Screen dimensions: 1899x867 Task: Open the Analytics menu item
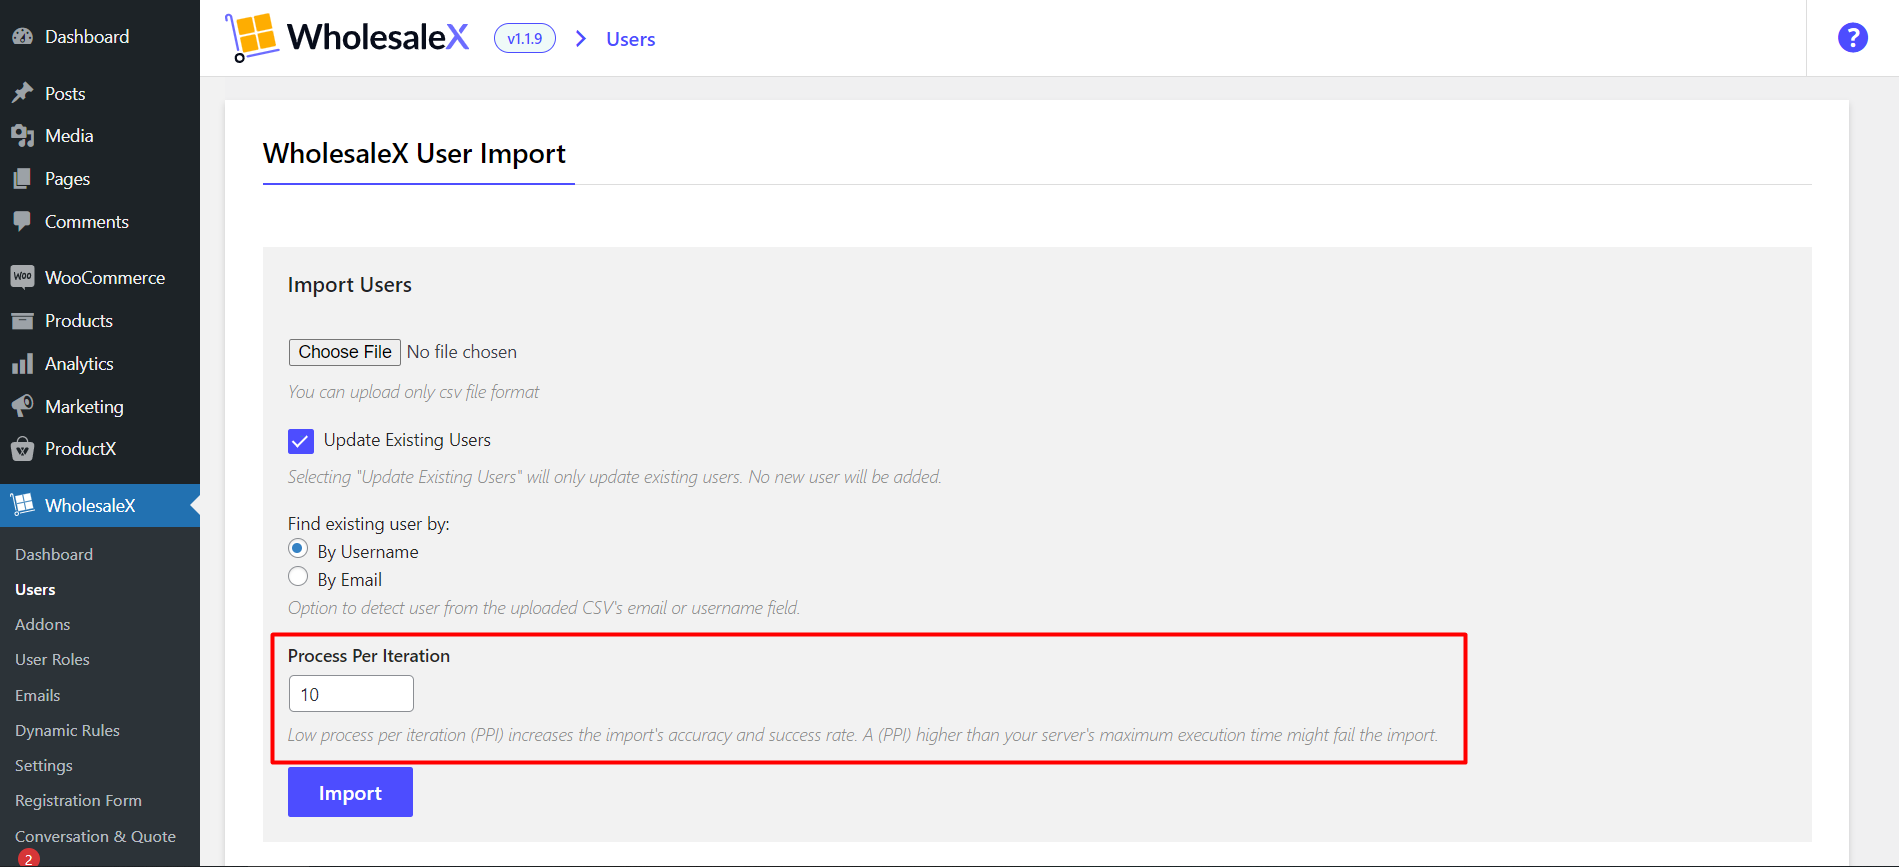100,364
